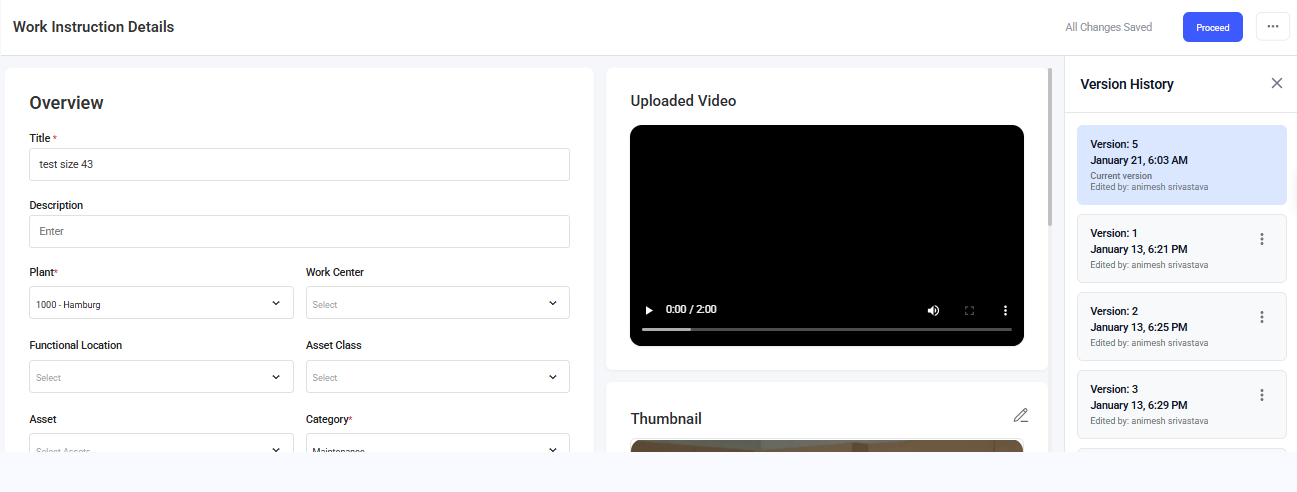The width and height of the screenshot is (1297, 492).
Task: Open video player more options menu
Action: pos(1005,310)
